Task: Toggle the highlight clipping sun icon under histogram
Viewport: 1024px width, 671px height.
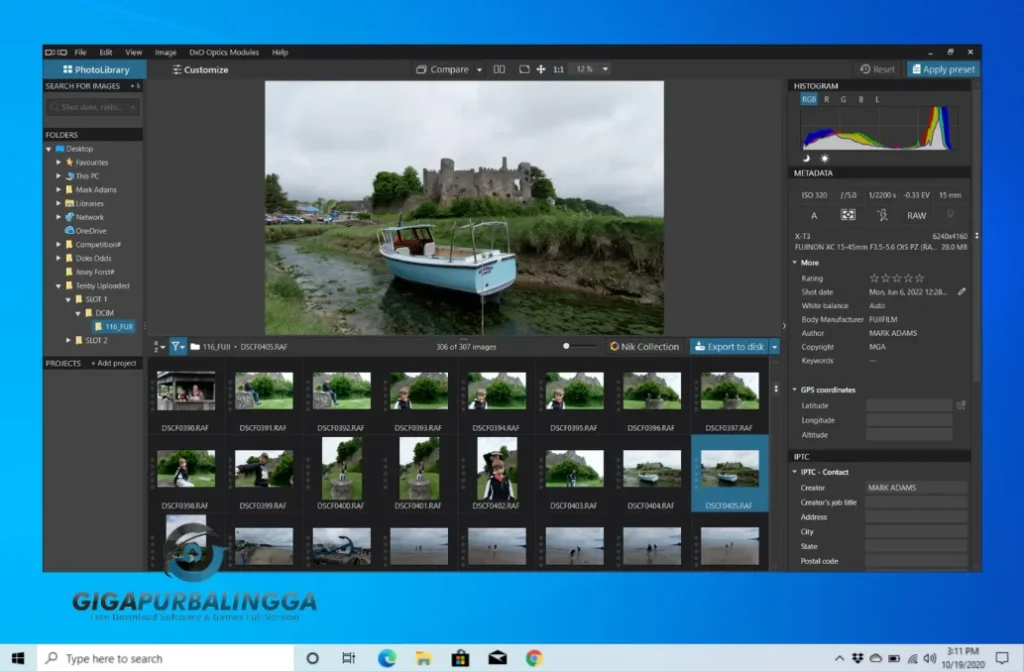Action: 825,158
